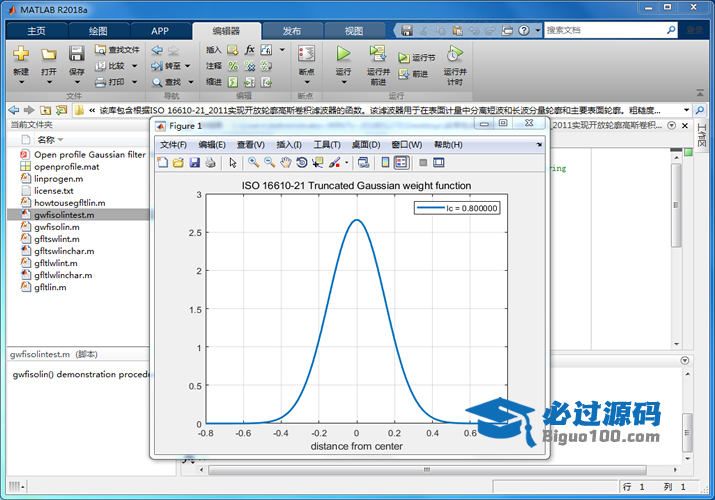Click the 打印 print icon
This screenshot has height=500, width=715.
pyautogui.click(x=100, y=82)
